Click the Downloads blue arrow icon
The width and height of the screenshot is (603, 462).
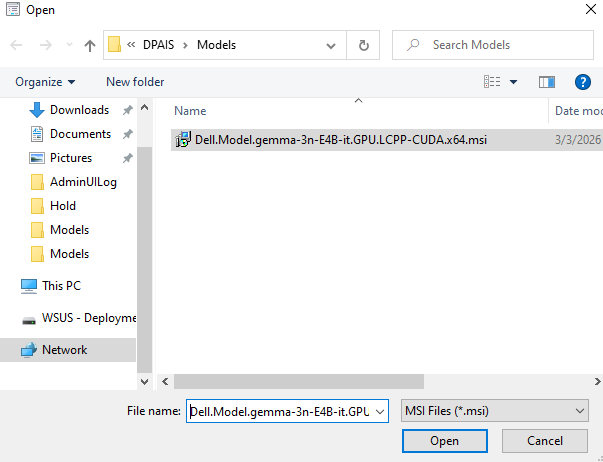click(x=37, y=110)
